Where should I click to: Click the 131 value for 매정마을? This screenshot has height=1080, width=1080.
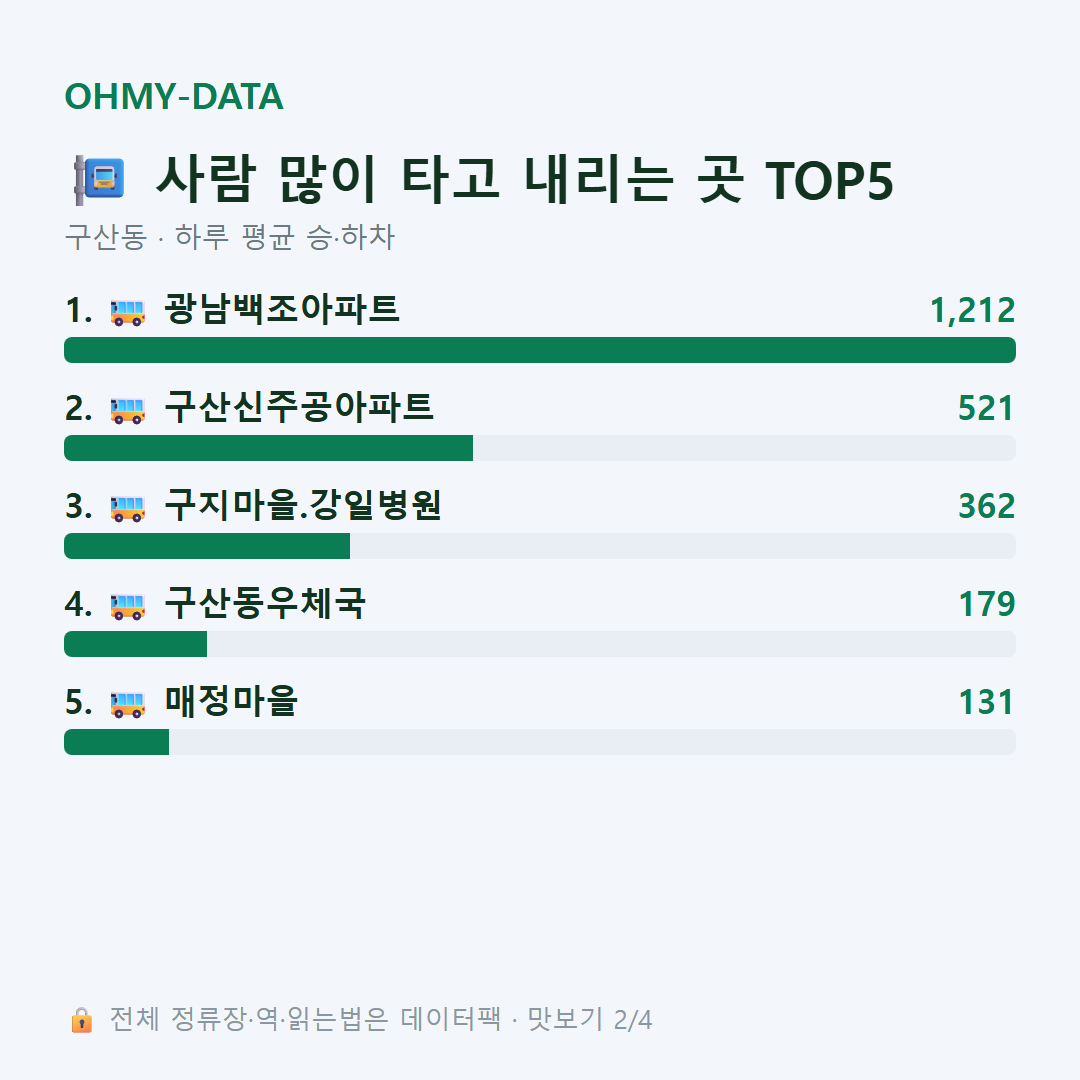point(986,703)
